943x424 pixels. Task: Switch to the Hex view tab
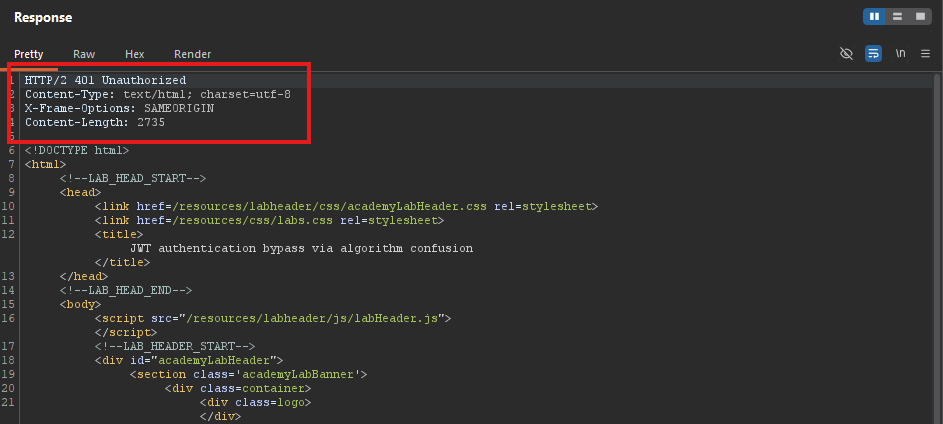pos(135,54)
